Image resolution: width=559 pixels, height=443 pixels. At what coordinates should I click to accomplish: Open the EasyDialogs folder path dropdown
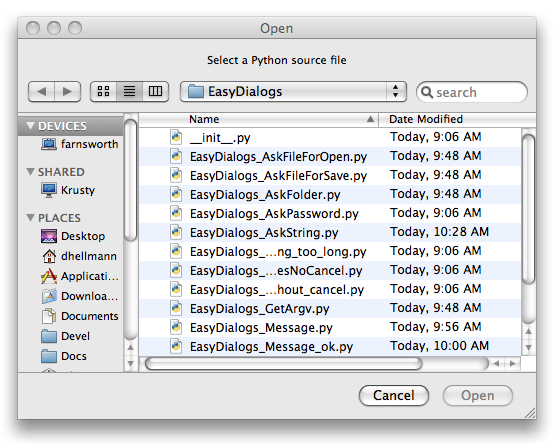293,92
